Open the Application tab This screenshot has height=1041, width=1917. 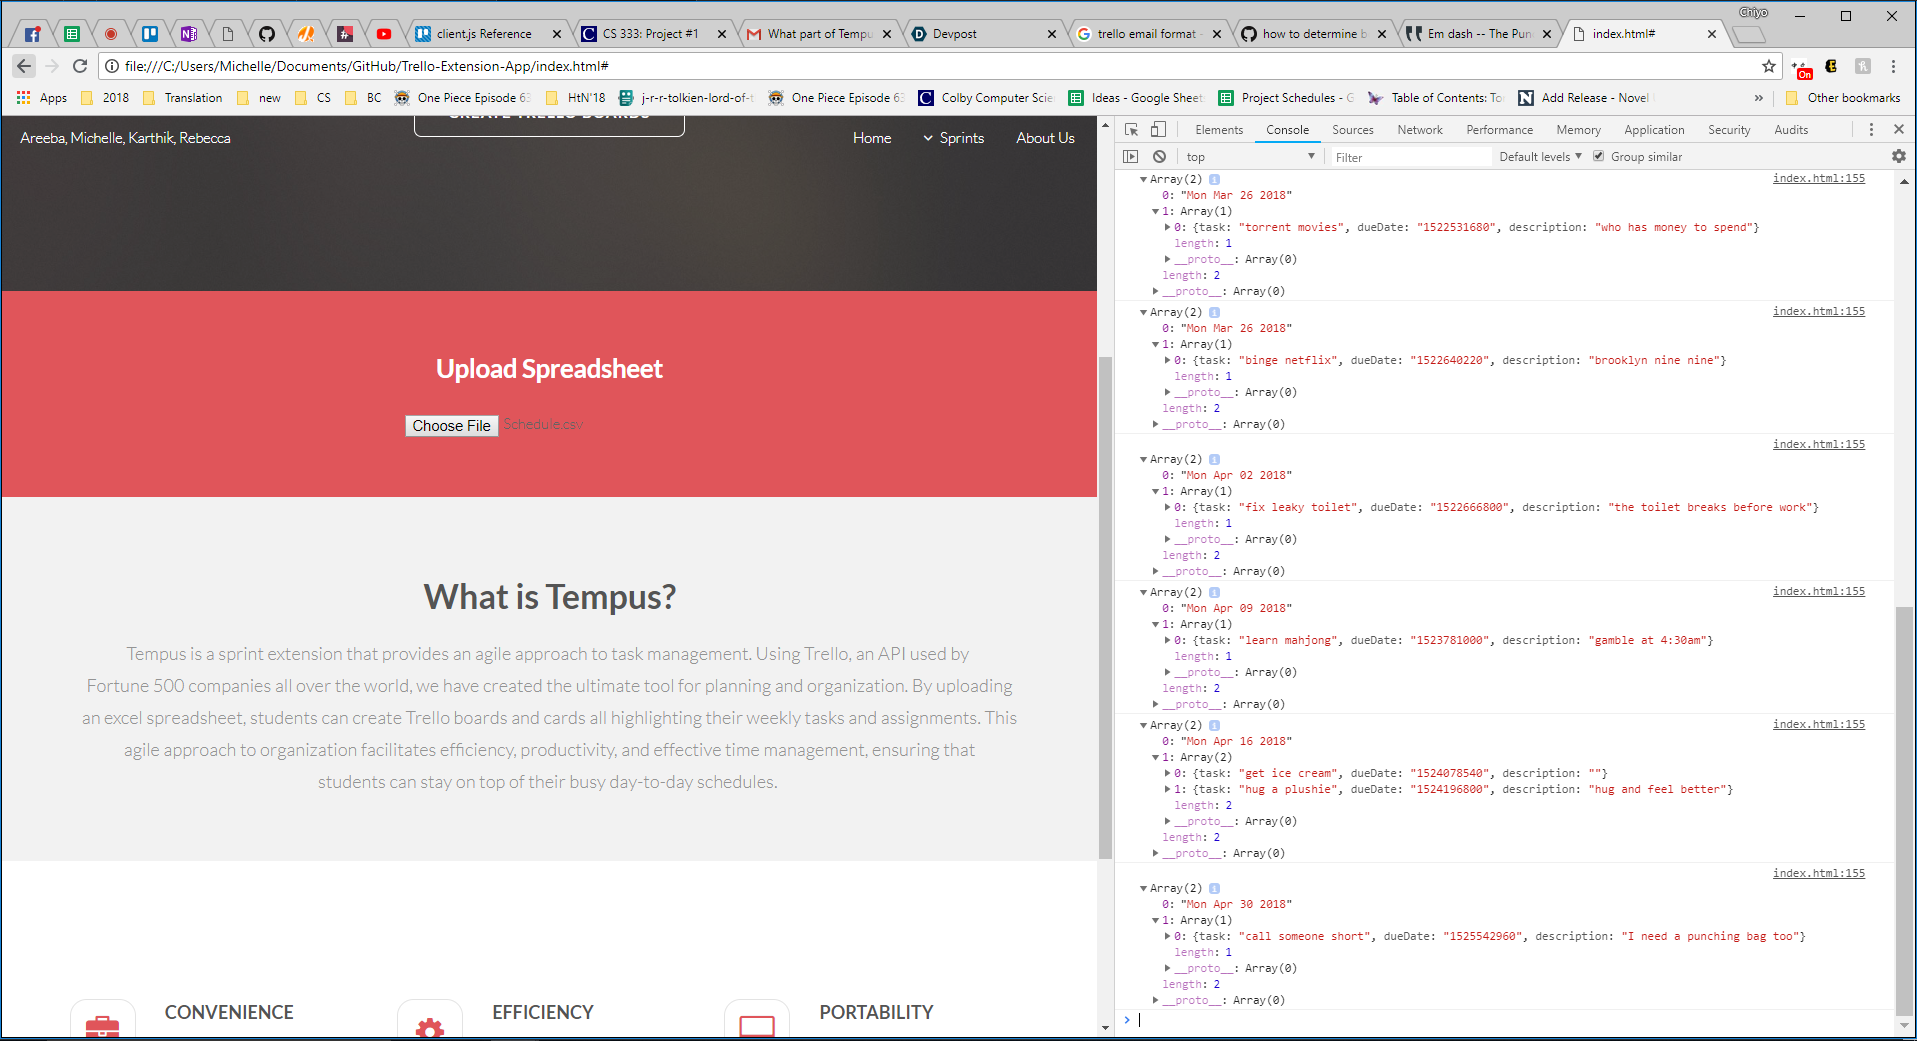click(1654, 130)
